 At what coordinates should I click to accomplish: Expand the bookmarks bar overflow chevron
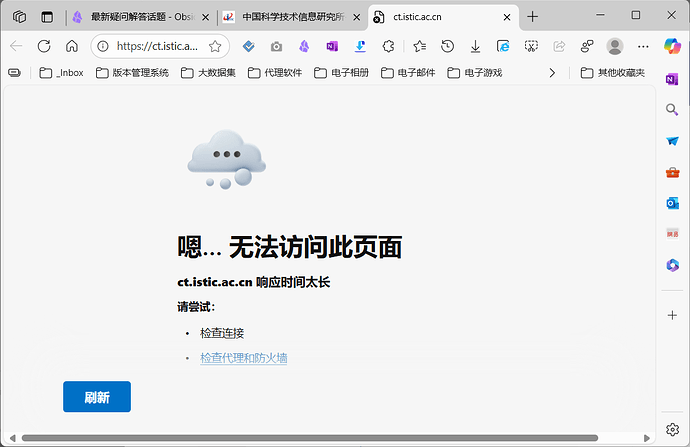[551, 73]
